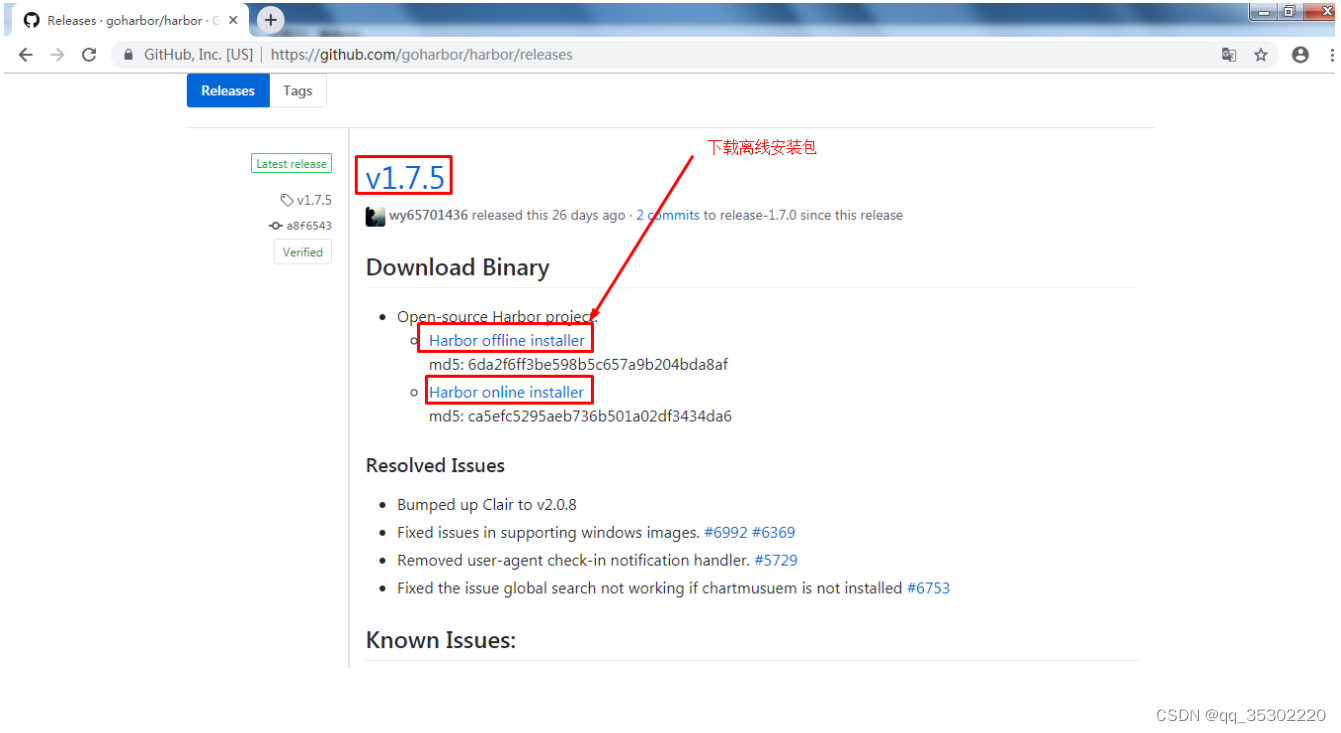This screenshot has height=733, width=1341.
Task: Close the Releases goharbor/harbor tab
Action: (x=233, y=20)
